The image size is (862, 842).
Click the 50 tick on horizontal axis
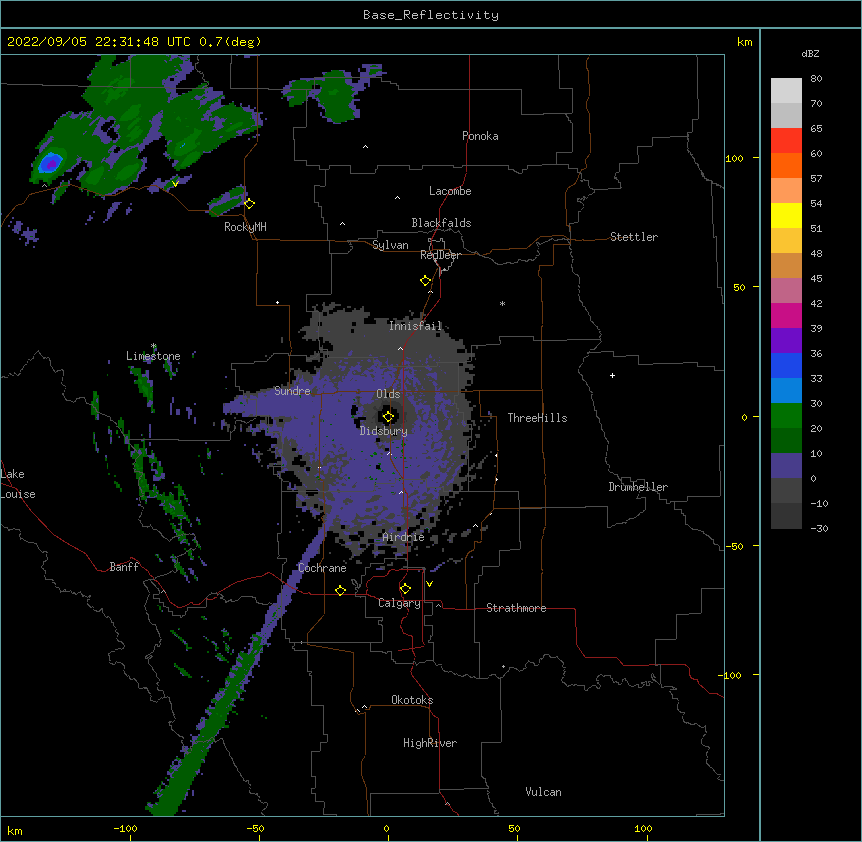(x=514, y=828)
